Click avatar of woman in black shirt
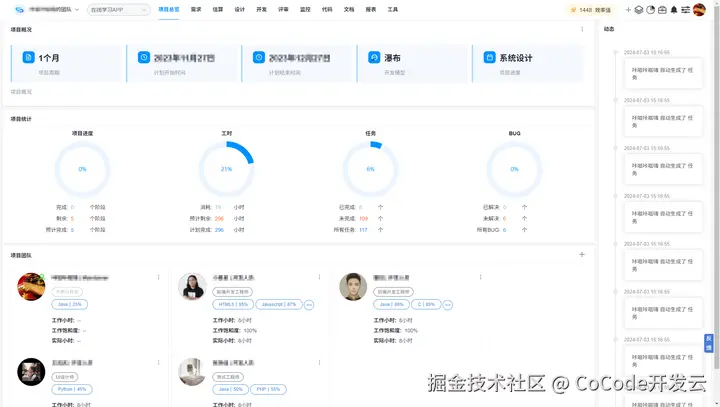Viewport: 720px width, 407px height. click(192, 287)
